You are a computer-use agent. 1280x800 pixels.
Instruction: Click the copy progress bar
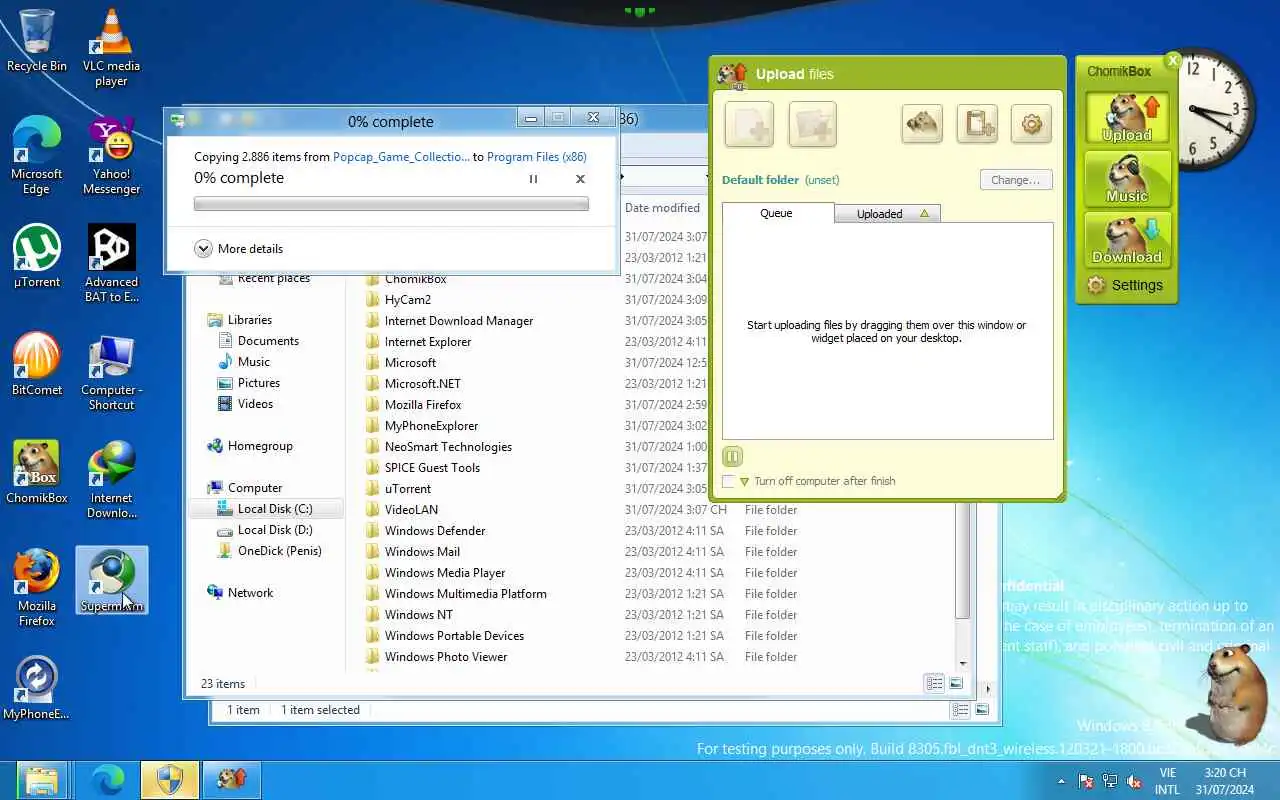[x=391, y=204]
